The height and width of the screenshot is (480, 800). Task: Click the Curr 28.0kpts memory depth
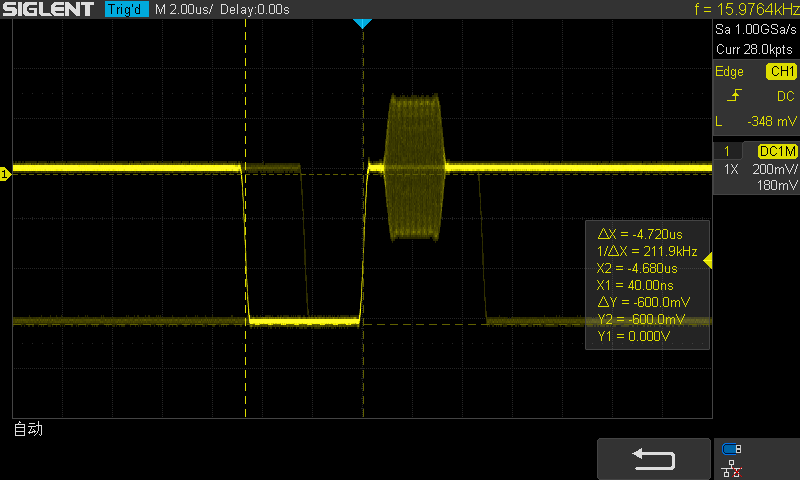754,49
